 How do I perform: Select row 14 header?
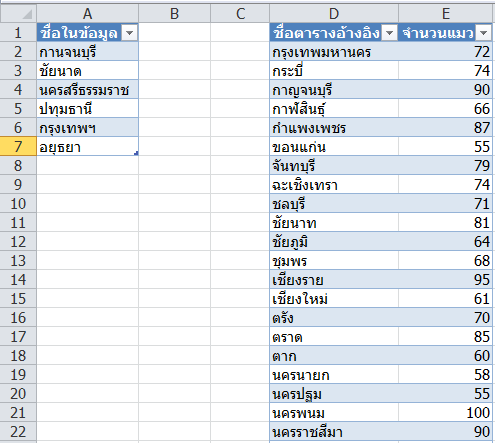(x=18, y=279)
